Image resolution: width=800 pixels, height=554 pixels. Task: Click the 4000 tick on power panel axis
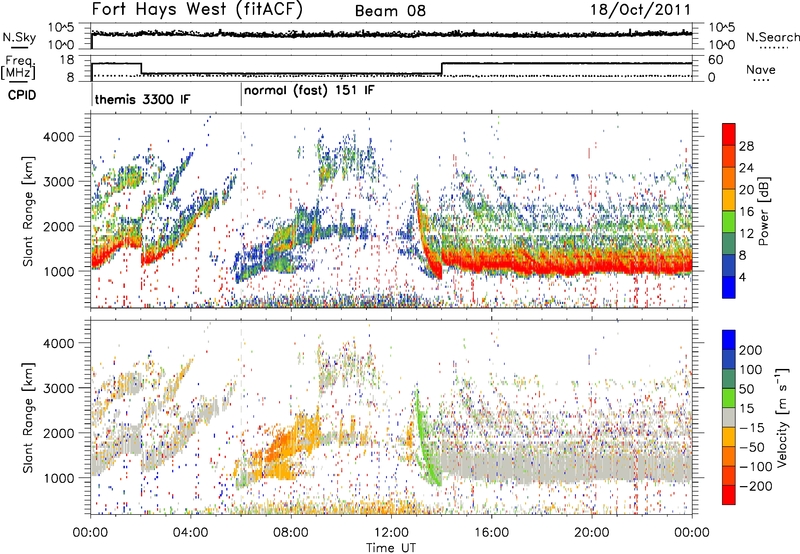point(58,137)
